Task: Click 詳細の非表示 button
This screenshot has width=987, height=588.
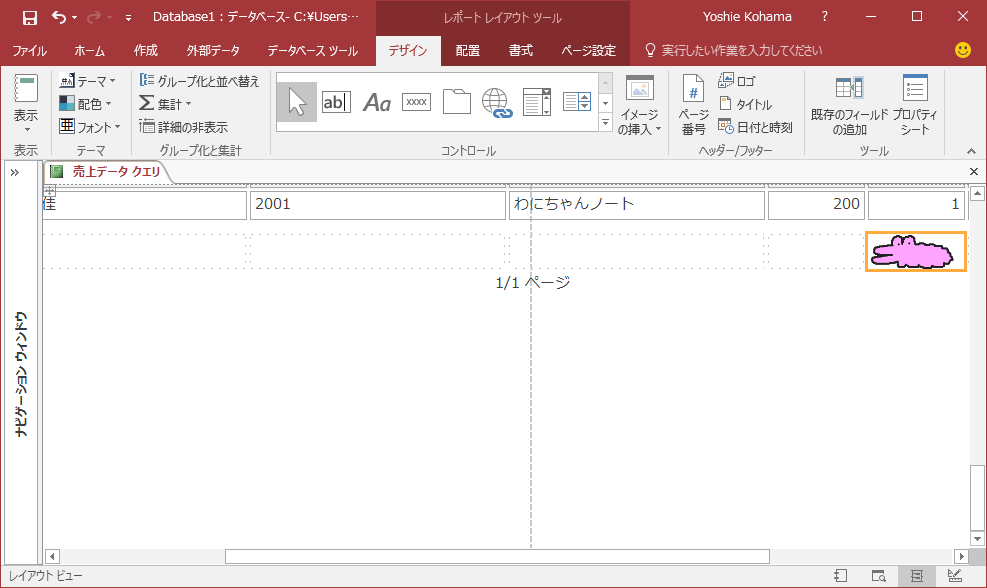Action: click(184, 127)
